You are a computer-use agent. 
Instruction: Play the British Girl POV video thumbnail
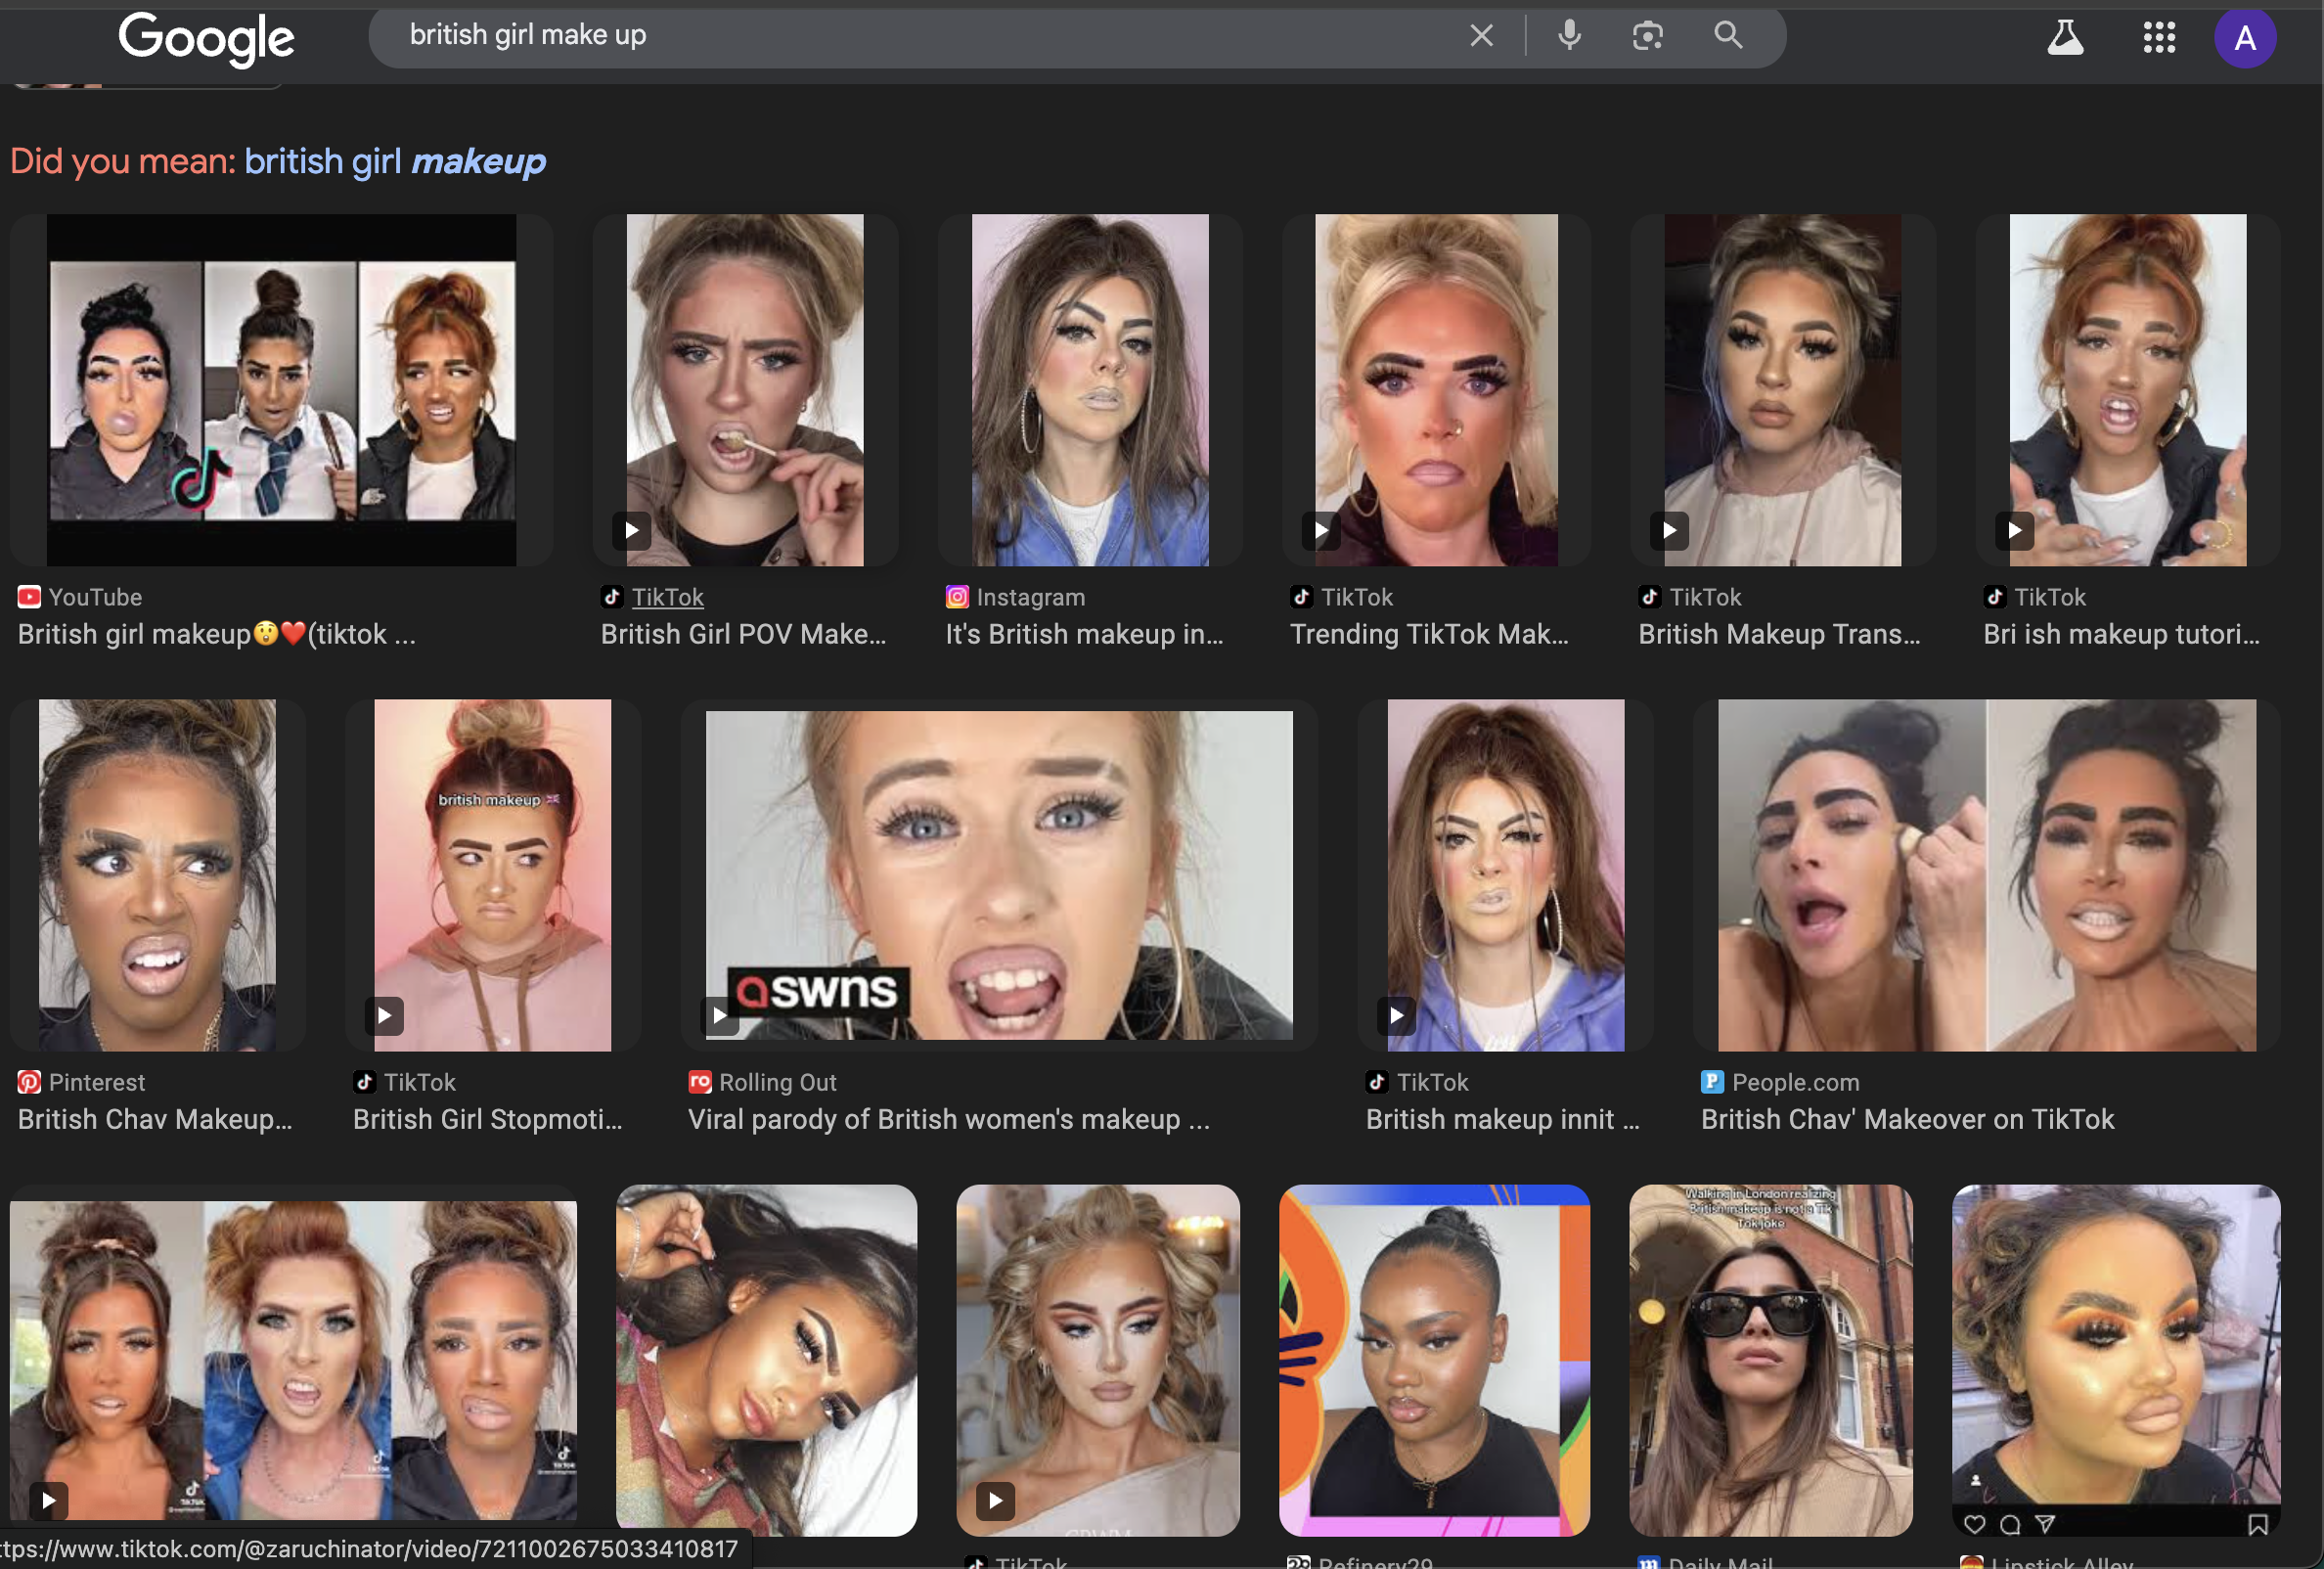[x=744, y=390]
